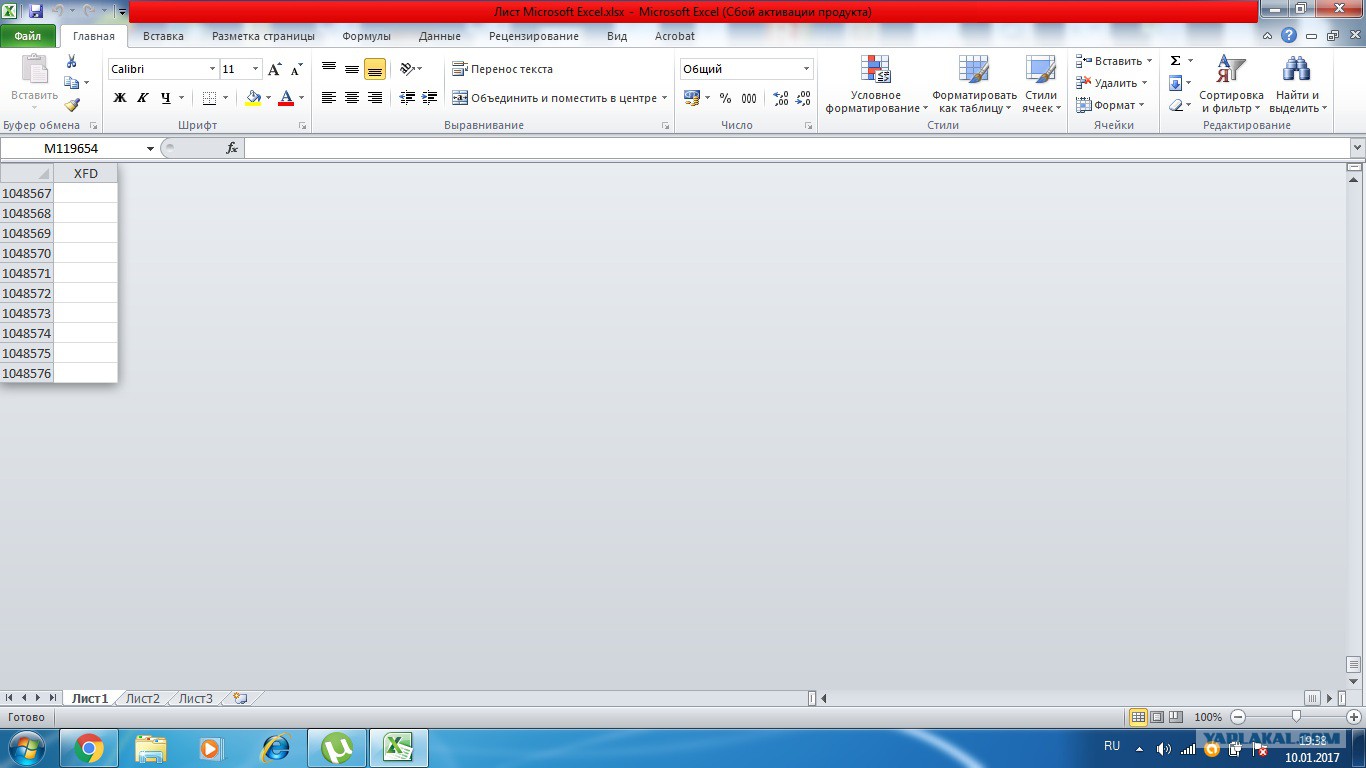
Task: Toggle Underline (Ч) formatting
Action: 166,98
